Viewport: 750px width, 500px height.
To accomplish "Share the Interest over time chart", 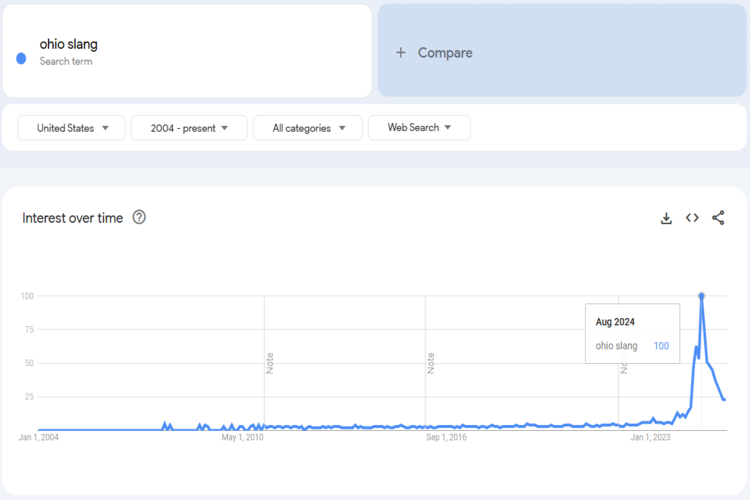I will (718, 218).
